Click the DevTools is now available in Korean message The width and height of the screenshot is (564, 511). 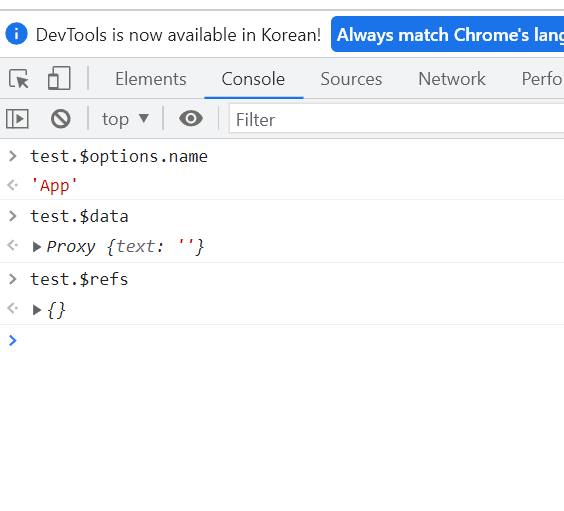click(x=178, y=35)
